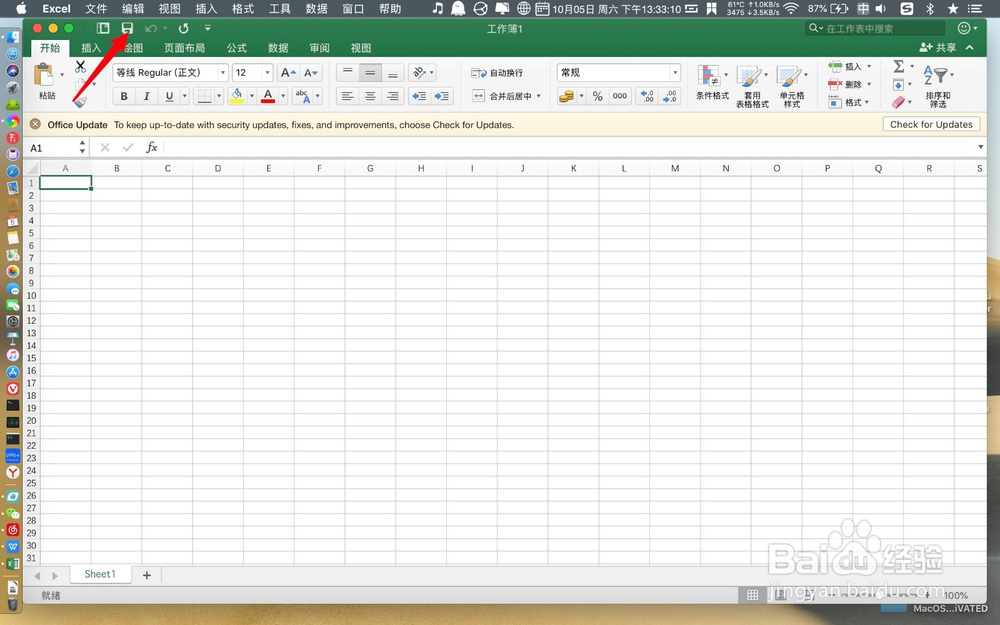Toggle Italic formatting
The image size is (1000, 625).
pos(146,96)
